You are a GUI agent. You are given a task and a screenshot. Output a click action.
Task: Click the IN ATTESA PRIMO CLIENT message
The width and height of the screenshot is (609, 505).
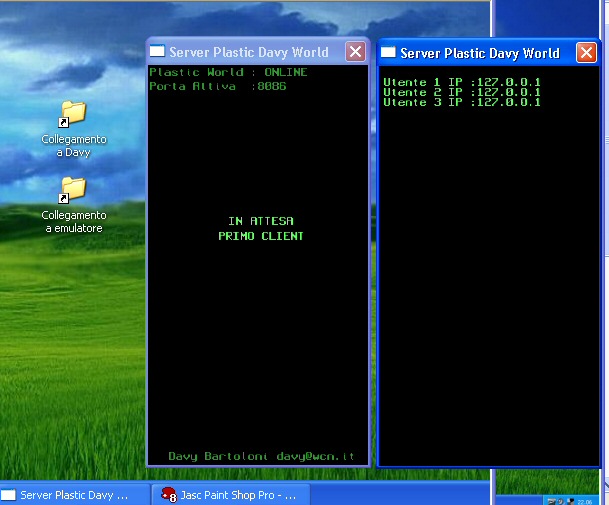click(261, 229)
